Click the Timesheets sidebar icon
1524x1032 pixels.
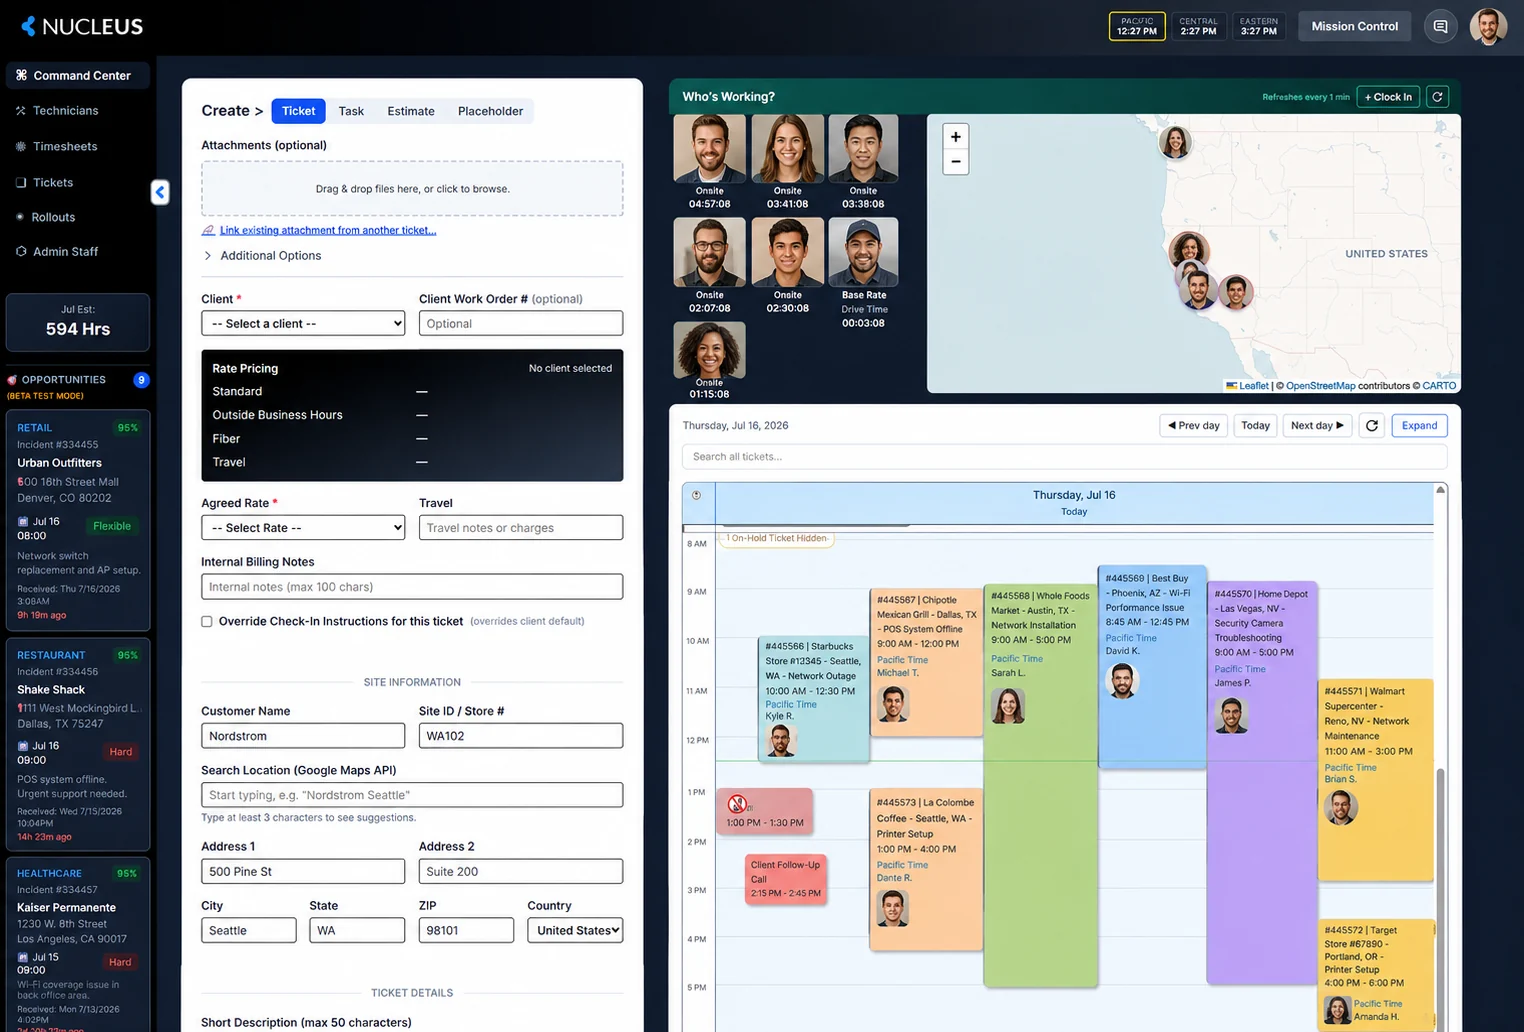click(x=20, y=147)
